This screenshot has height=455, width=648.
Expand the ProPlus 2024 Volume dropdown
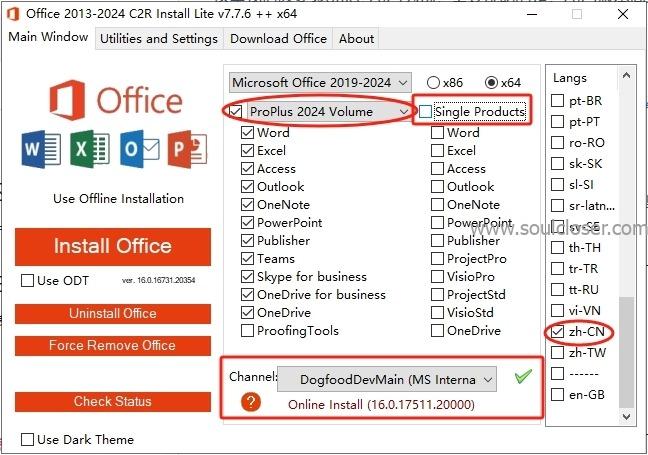pos(329,112)
